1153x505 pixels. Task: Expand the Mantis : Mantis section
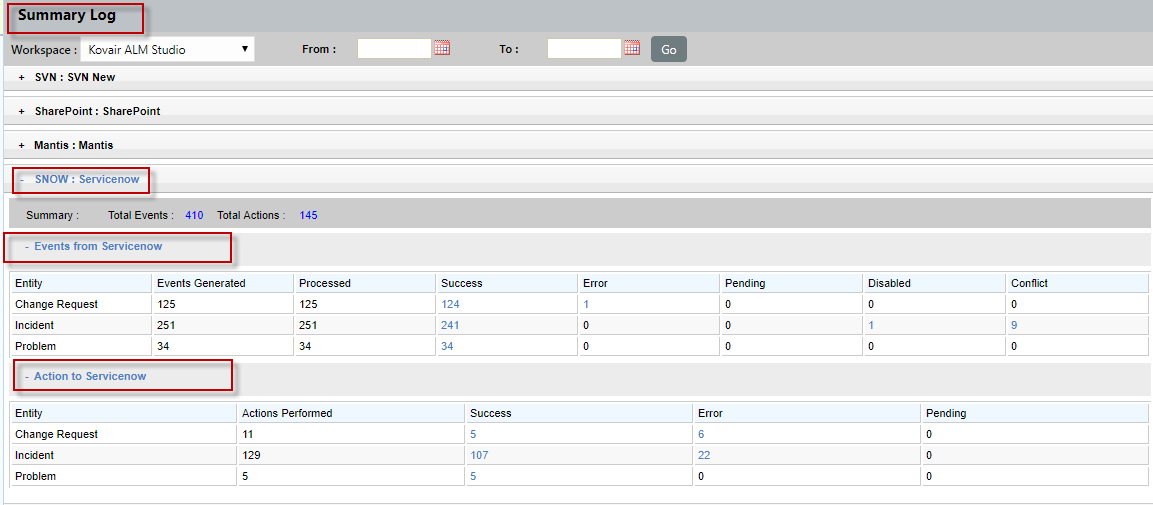(73, 145)
